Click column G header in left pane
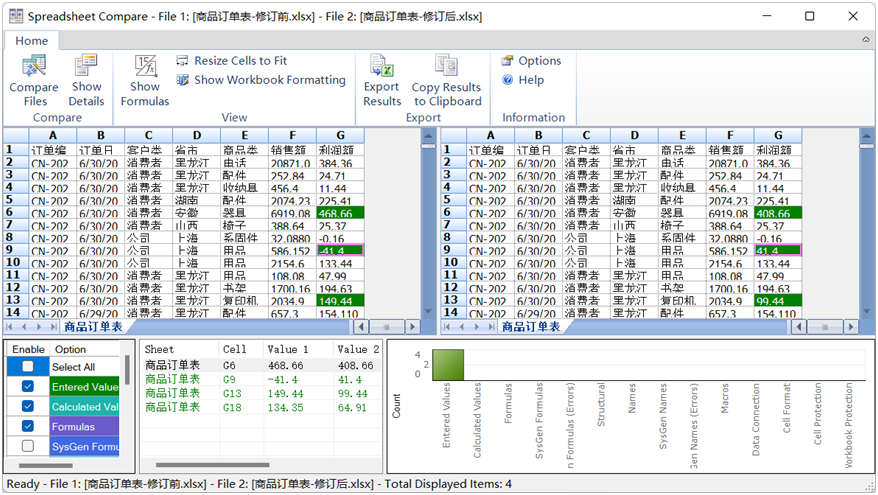 (340, 136)
